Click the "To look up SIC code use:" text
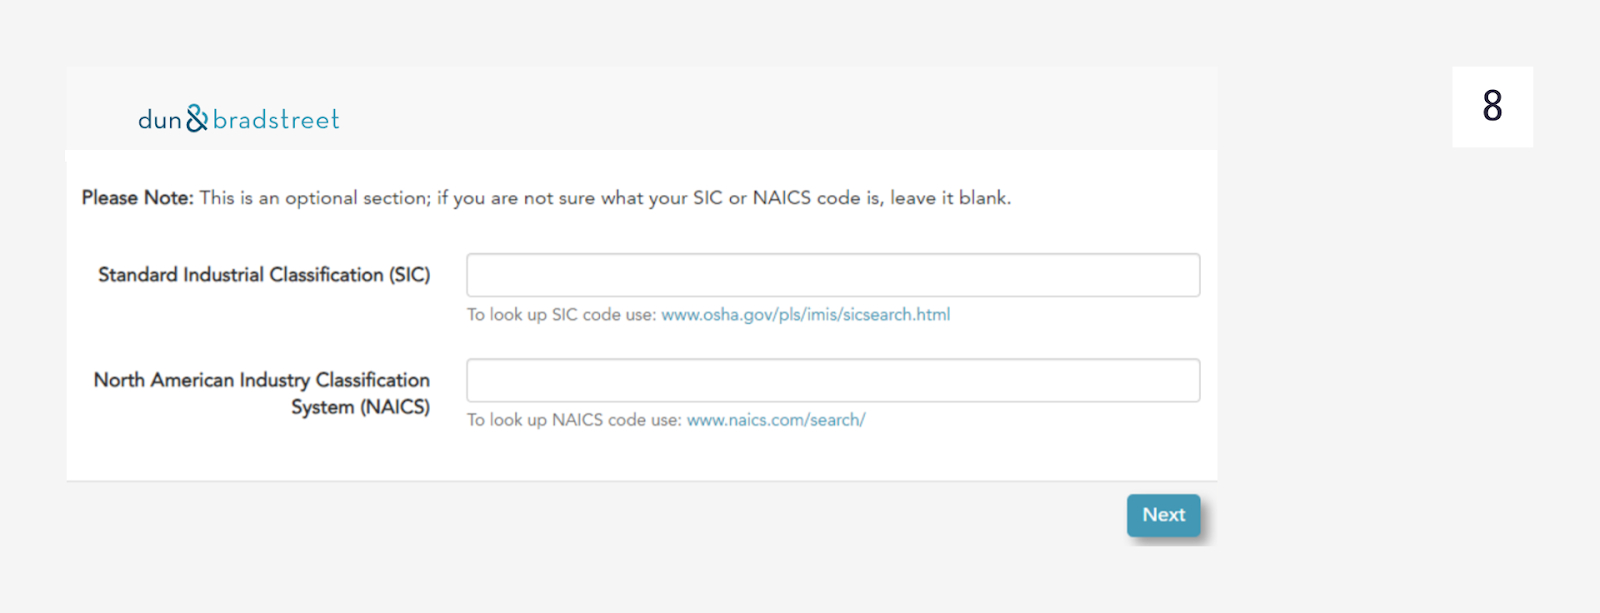The image size is (1600, 613). [x=561, y=315]
